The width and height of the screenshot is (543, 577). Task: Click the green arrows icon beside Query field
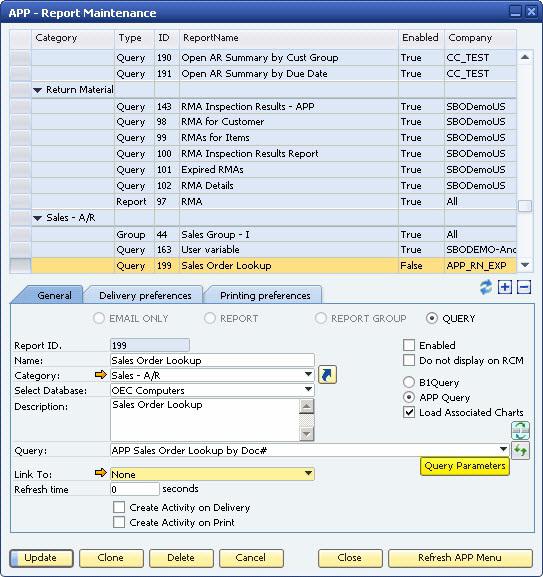click(x=520, y=450)
